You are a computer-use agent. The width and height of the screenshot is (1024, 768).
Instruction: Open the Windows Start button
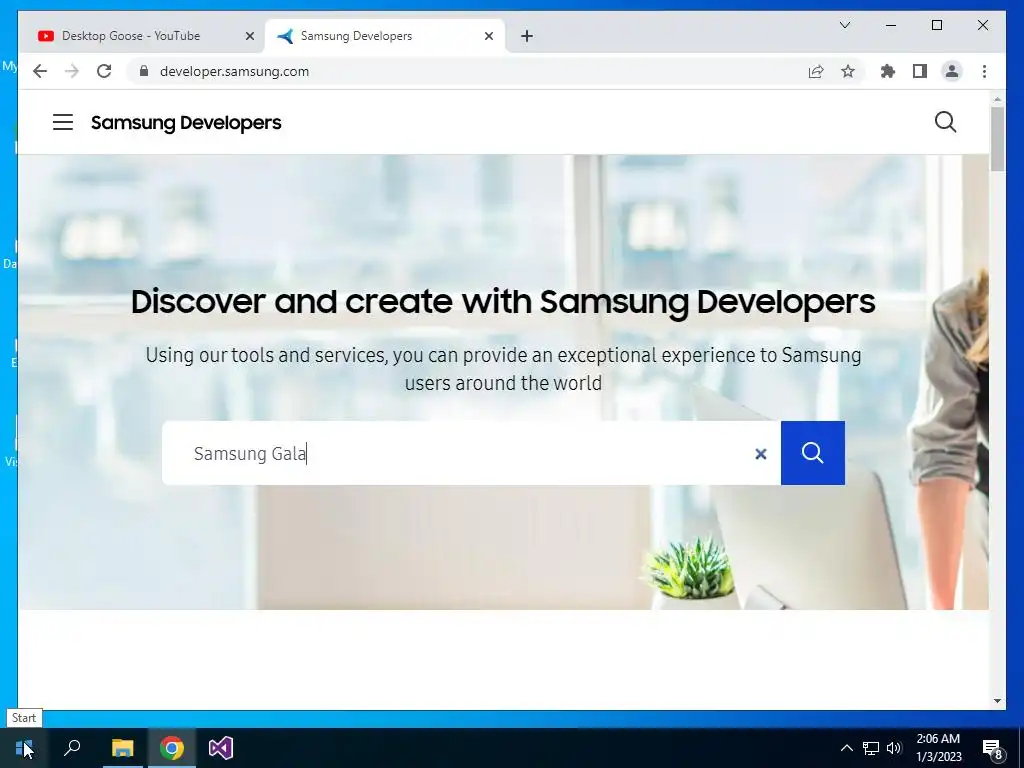[24, 748]
